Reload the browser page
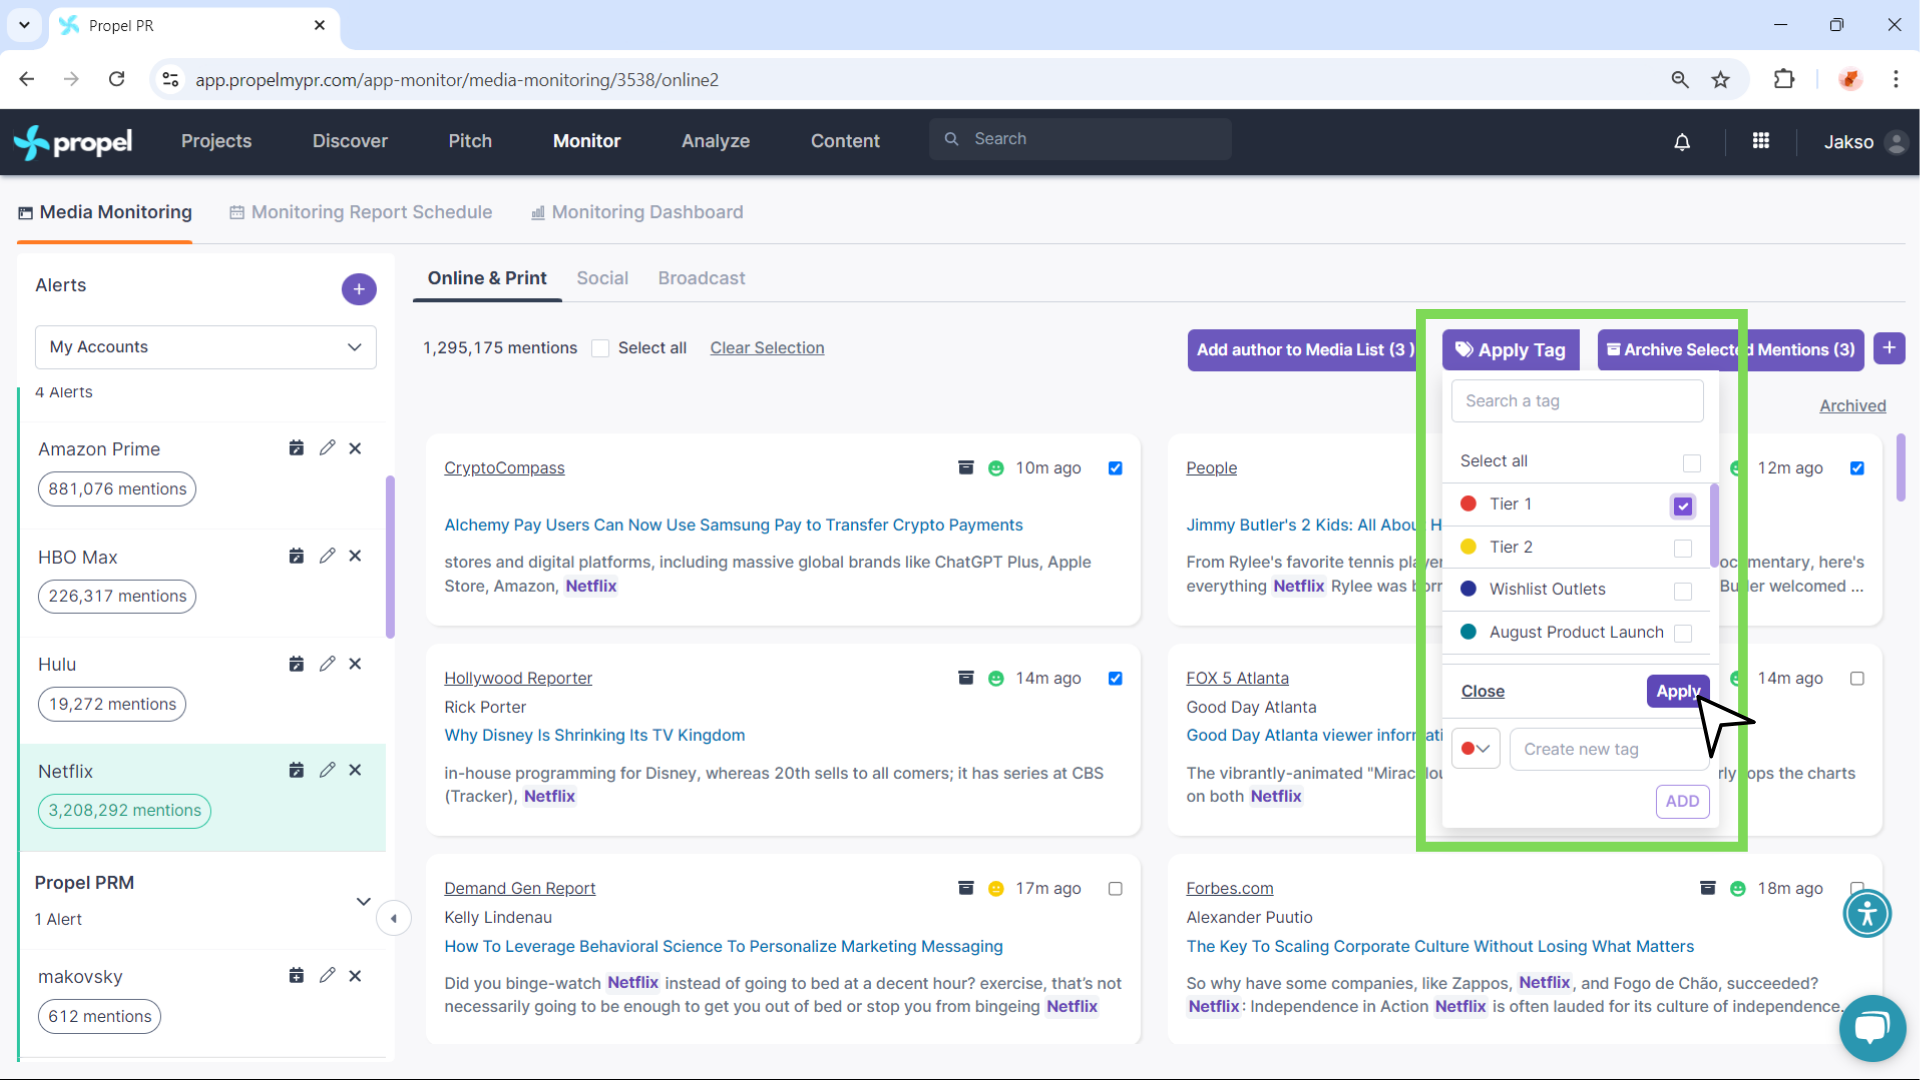 117,79
